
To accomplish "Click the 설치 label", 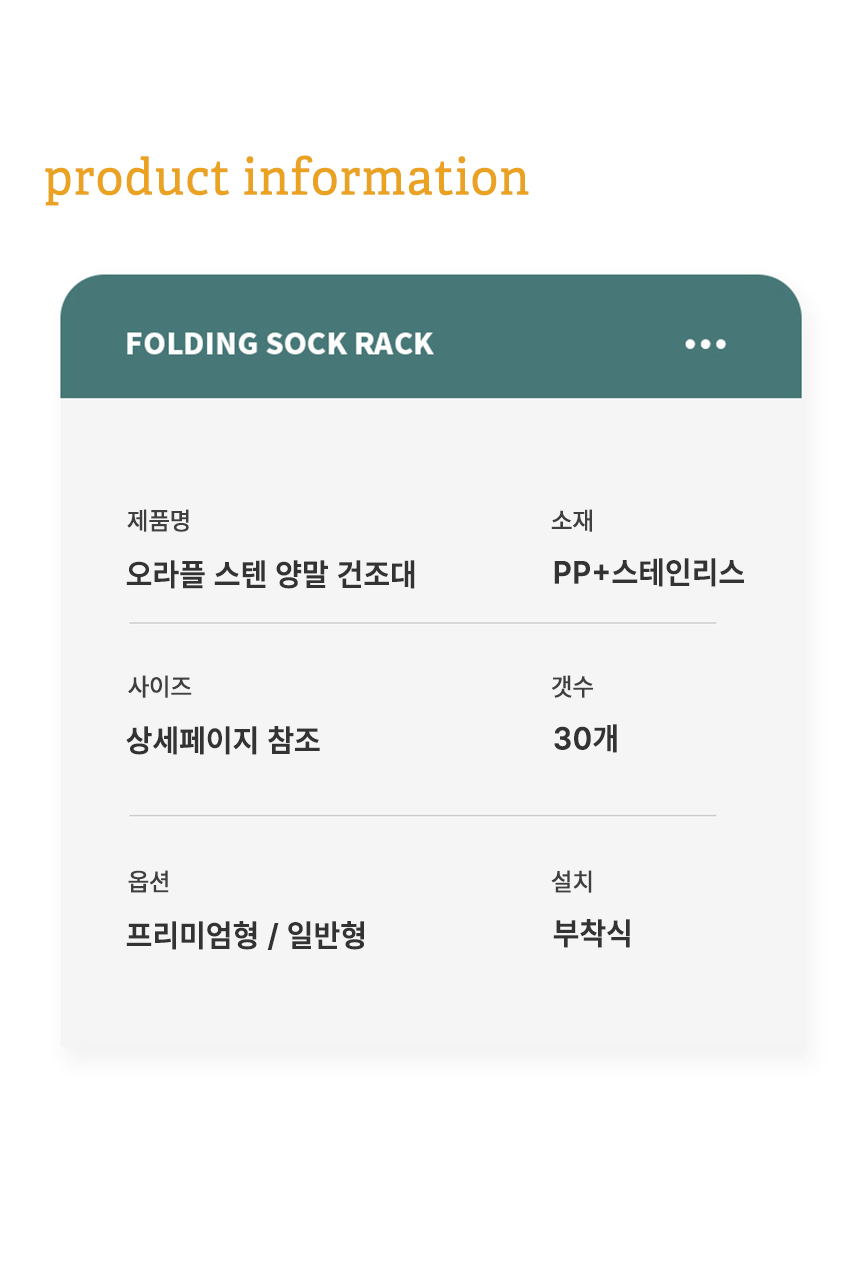I will click(x=572, y=881).
